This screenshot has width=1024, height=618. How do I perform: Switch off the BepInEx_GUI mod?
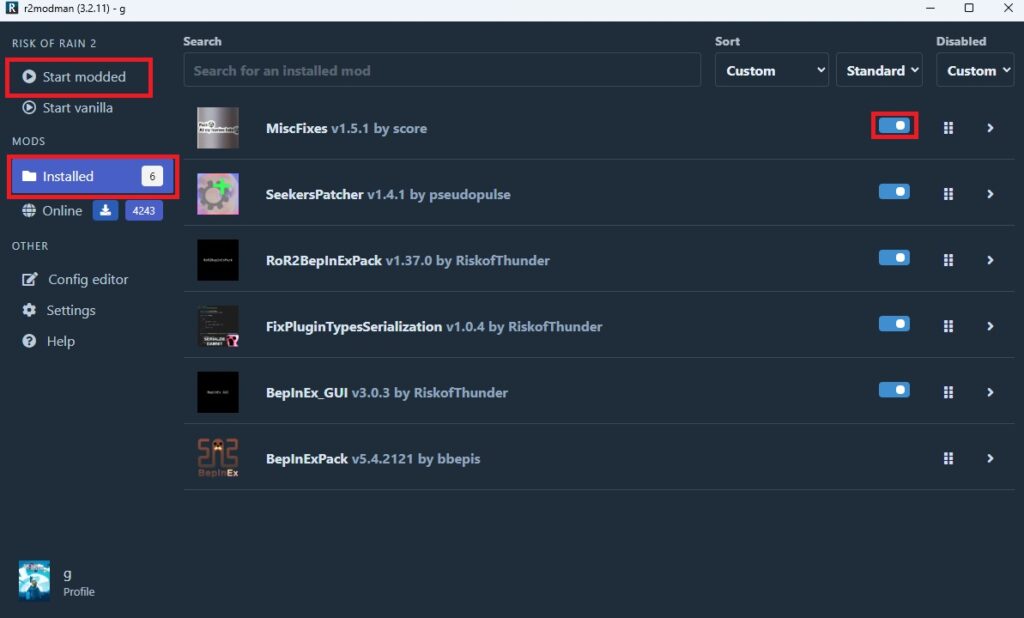[x=894, y=390]
